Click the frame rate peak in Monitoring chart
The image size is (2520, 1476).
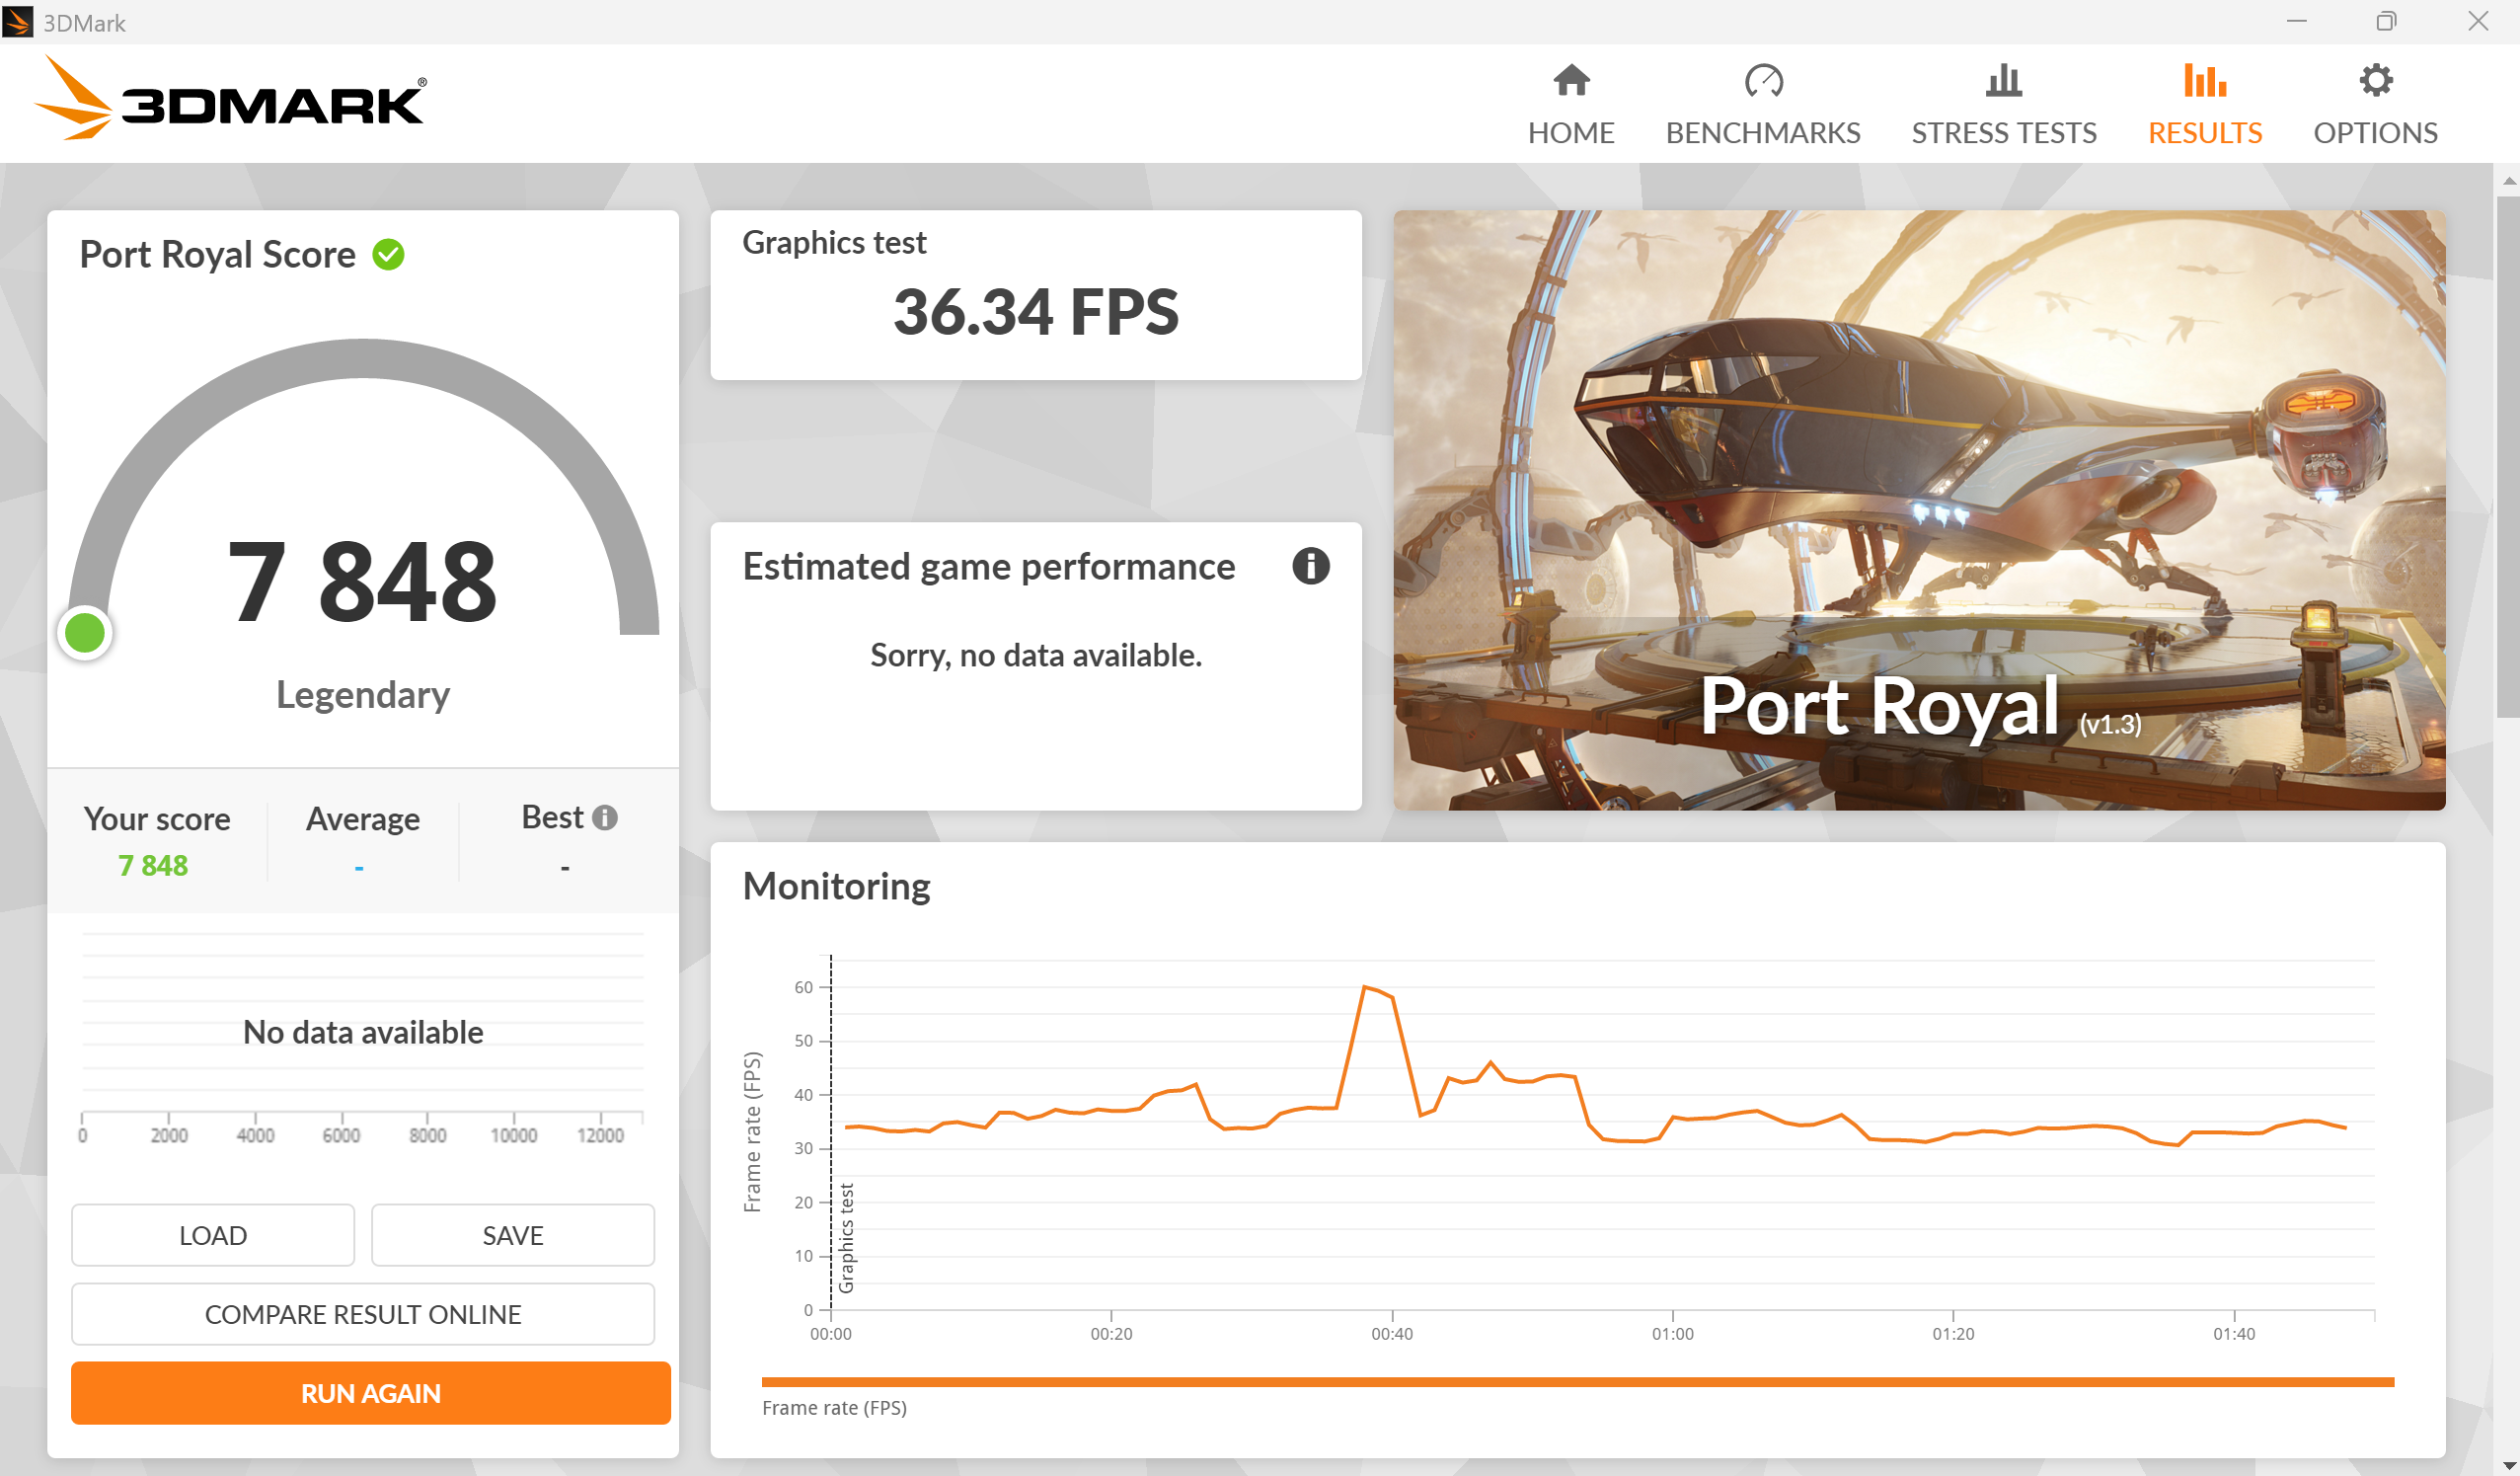(x=1365, y=988)
